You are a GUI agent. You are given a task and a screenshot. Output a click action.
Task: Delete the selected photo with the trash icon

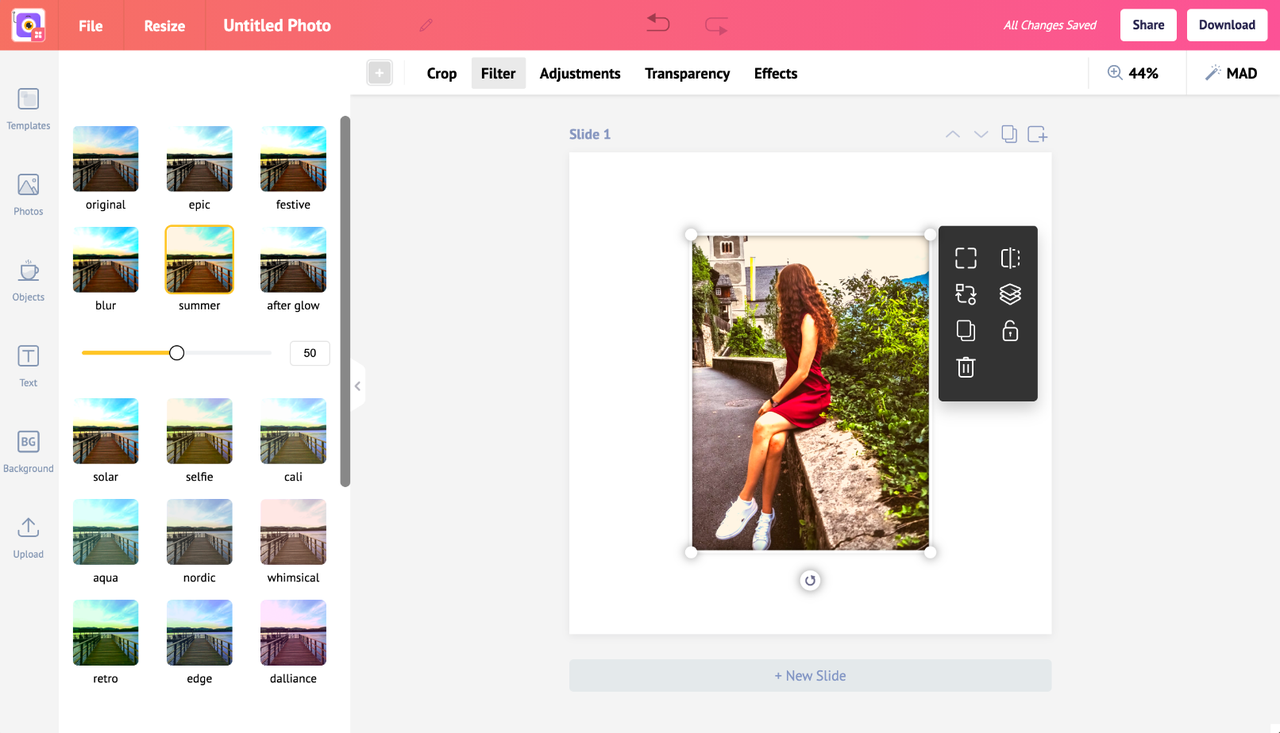[x=965, y=367]
